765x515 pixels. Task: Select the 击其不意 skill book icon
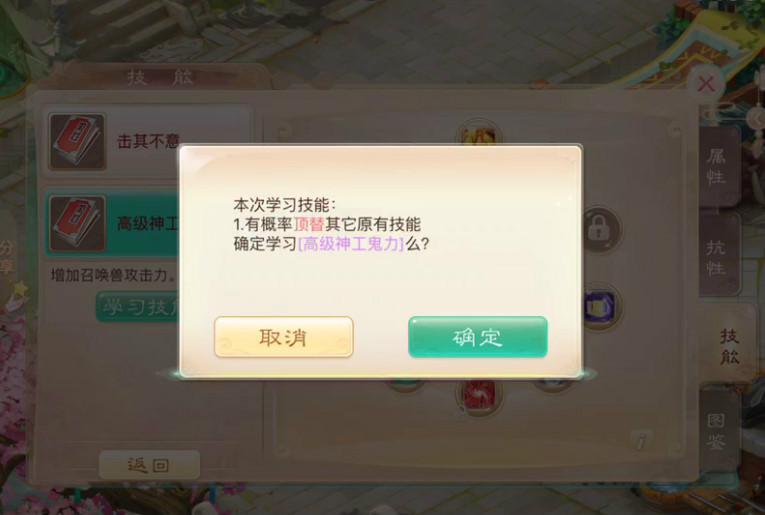77,141
